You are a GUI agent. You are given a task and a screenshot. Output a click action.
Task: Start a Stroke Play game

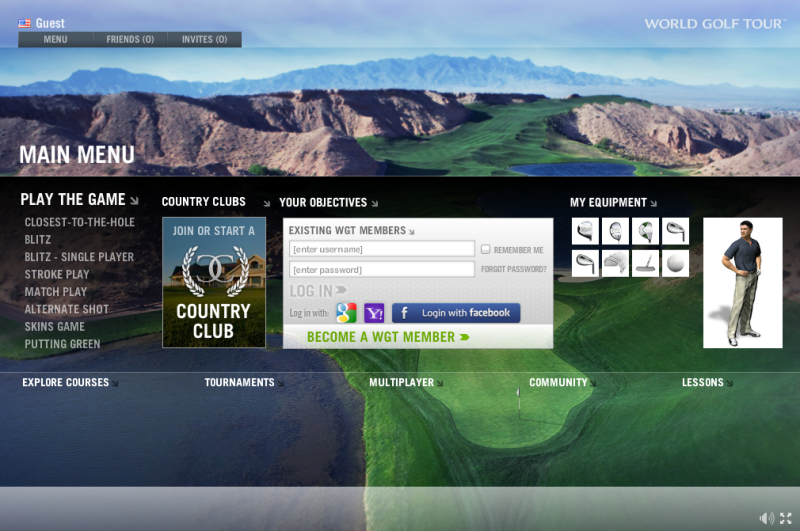[57, 274]
